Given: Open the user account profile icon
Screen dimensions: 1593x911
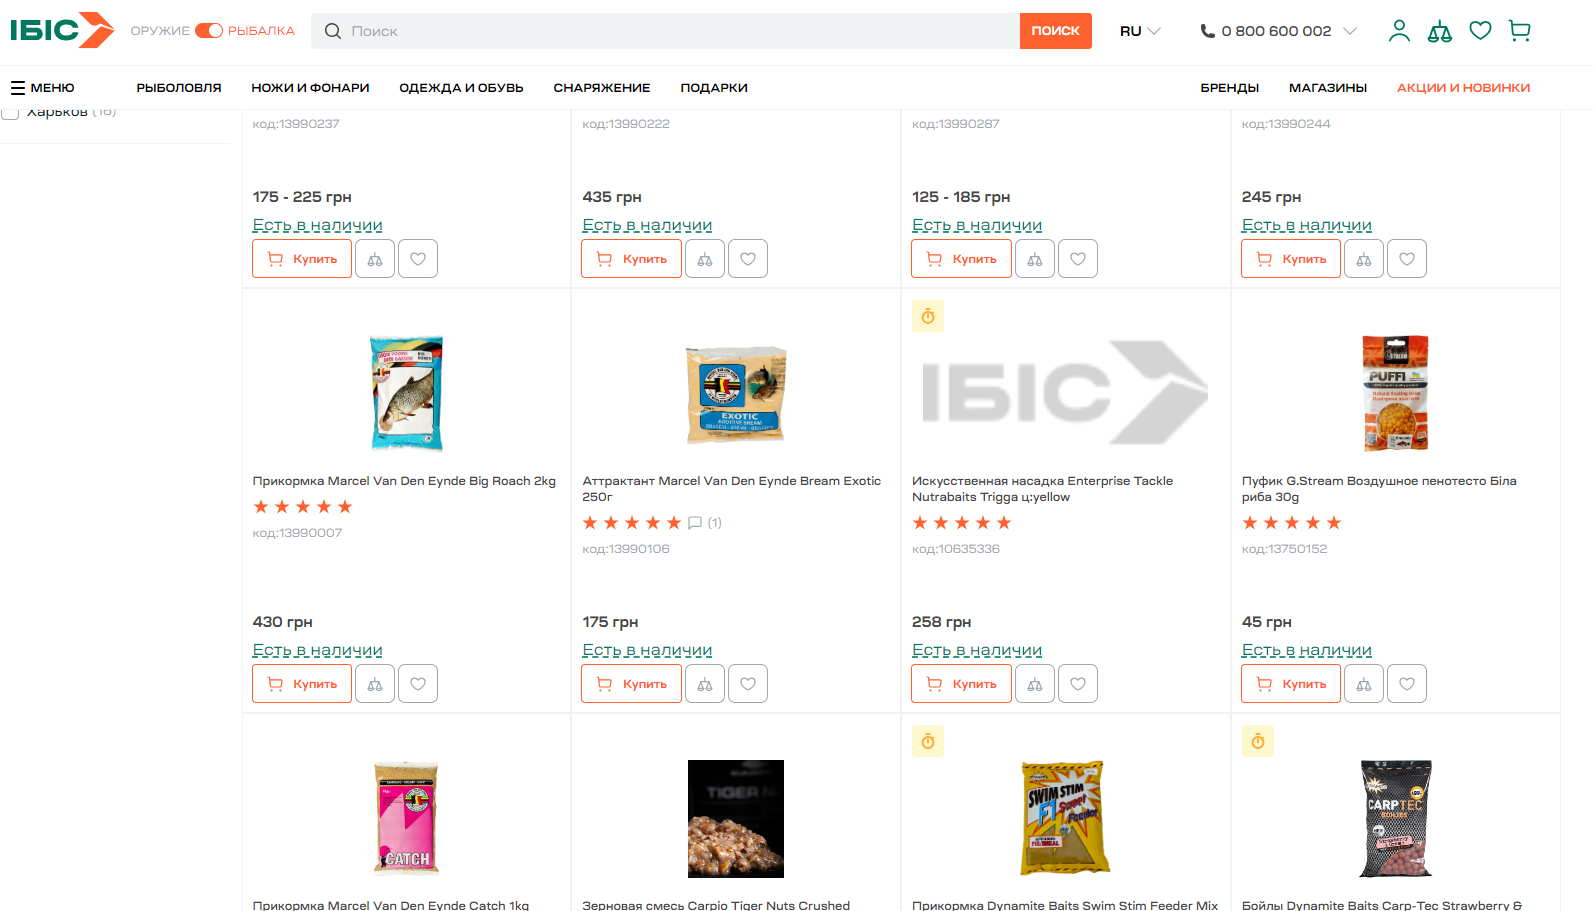Looking at the screenshot, I should 1399,31.
